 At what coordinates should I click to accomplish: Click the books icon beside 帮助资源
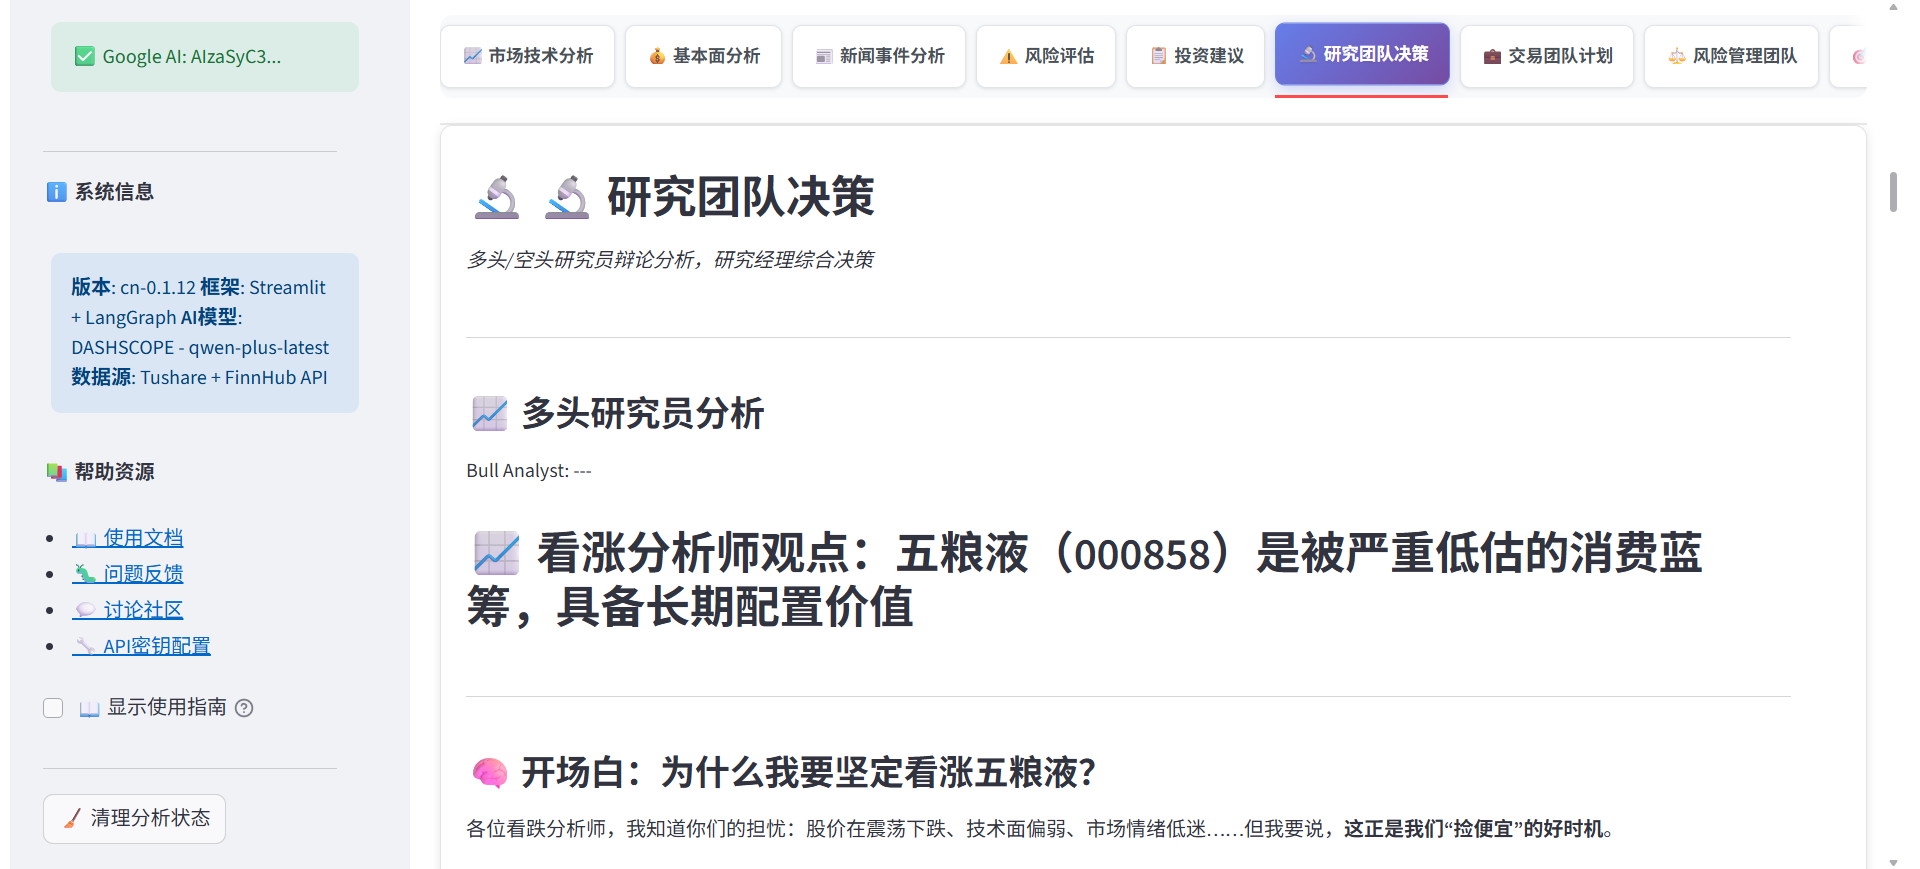coord(56,472)
